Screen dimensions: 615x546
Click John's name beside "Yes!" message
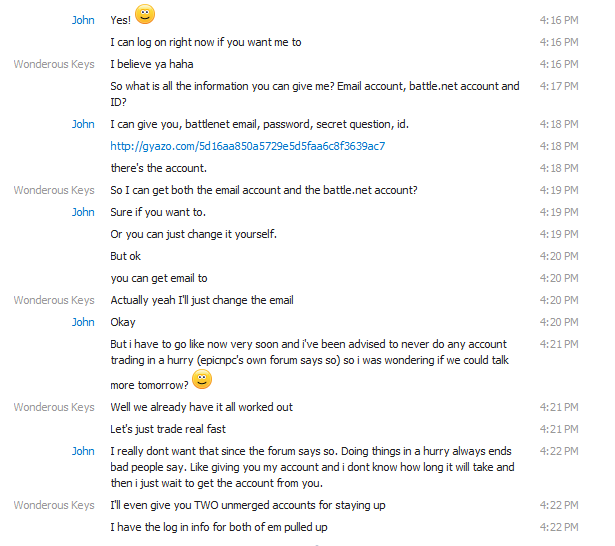pyautogui.click(x=83, y=20)
